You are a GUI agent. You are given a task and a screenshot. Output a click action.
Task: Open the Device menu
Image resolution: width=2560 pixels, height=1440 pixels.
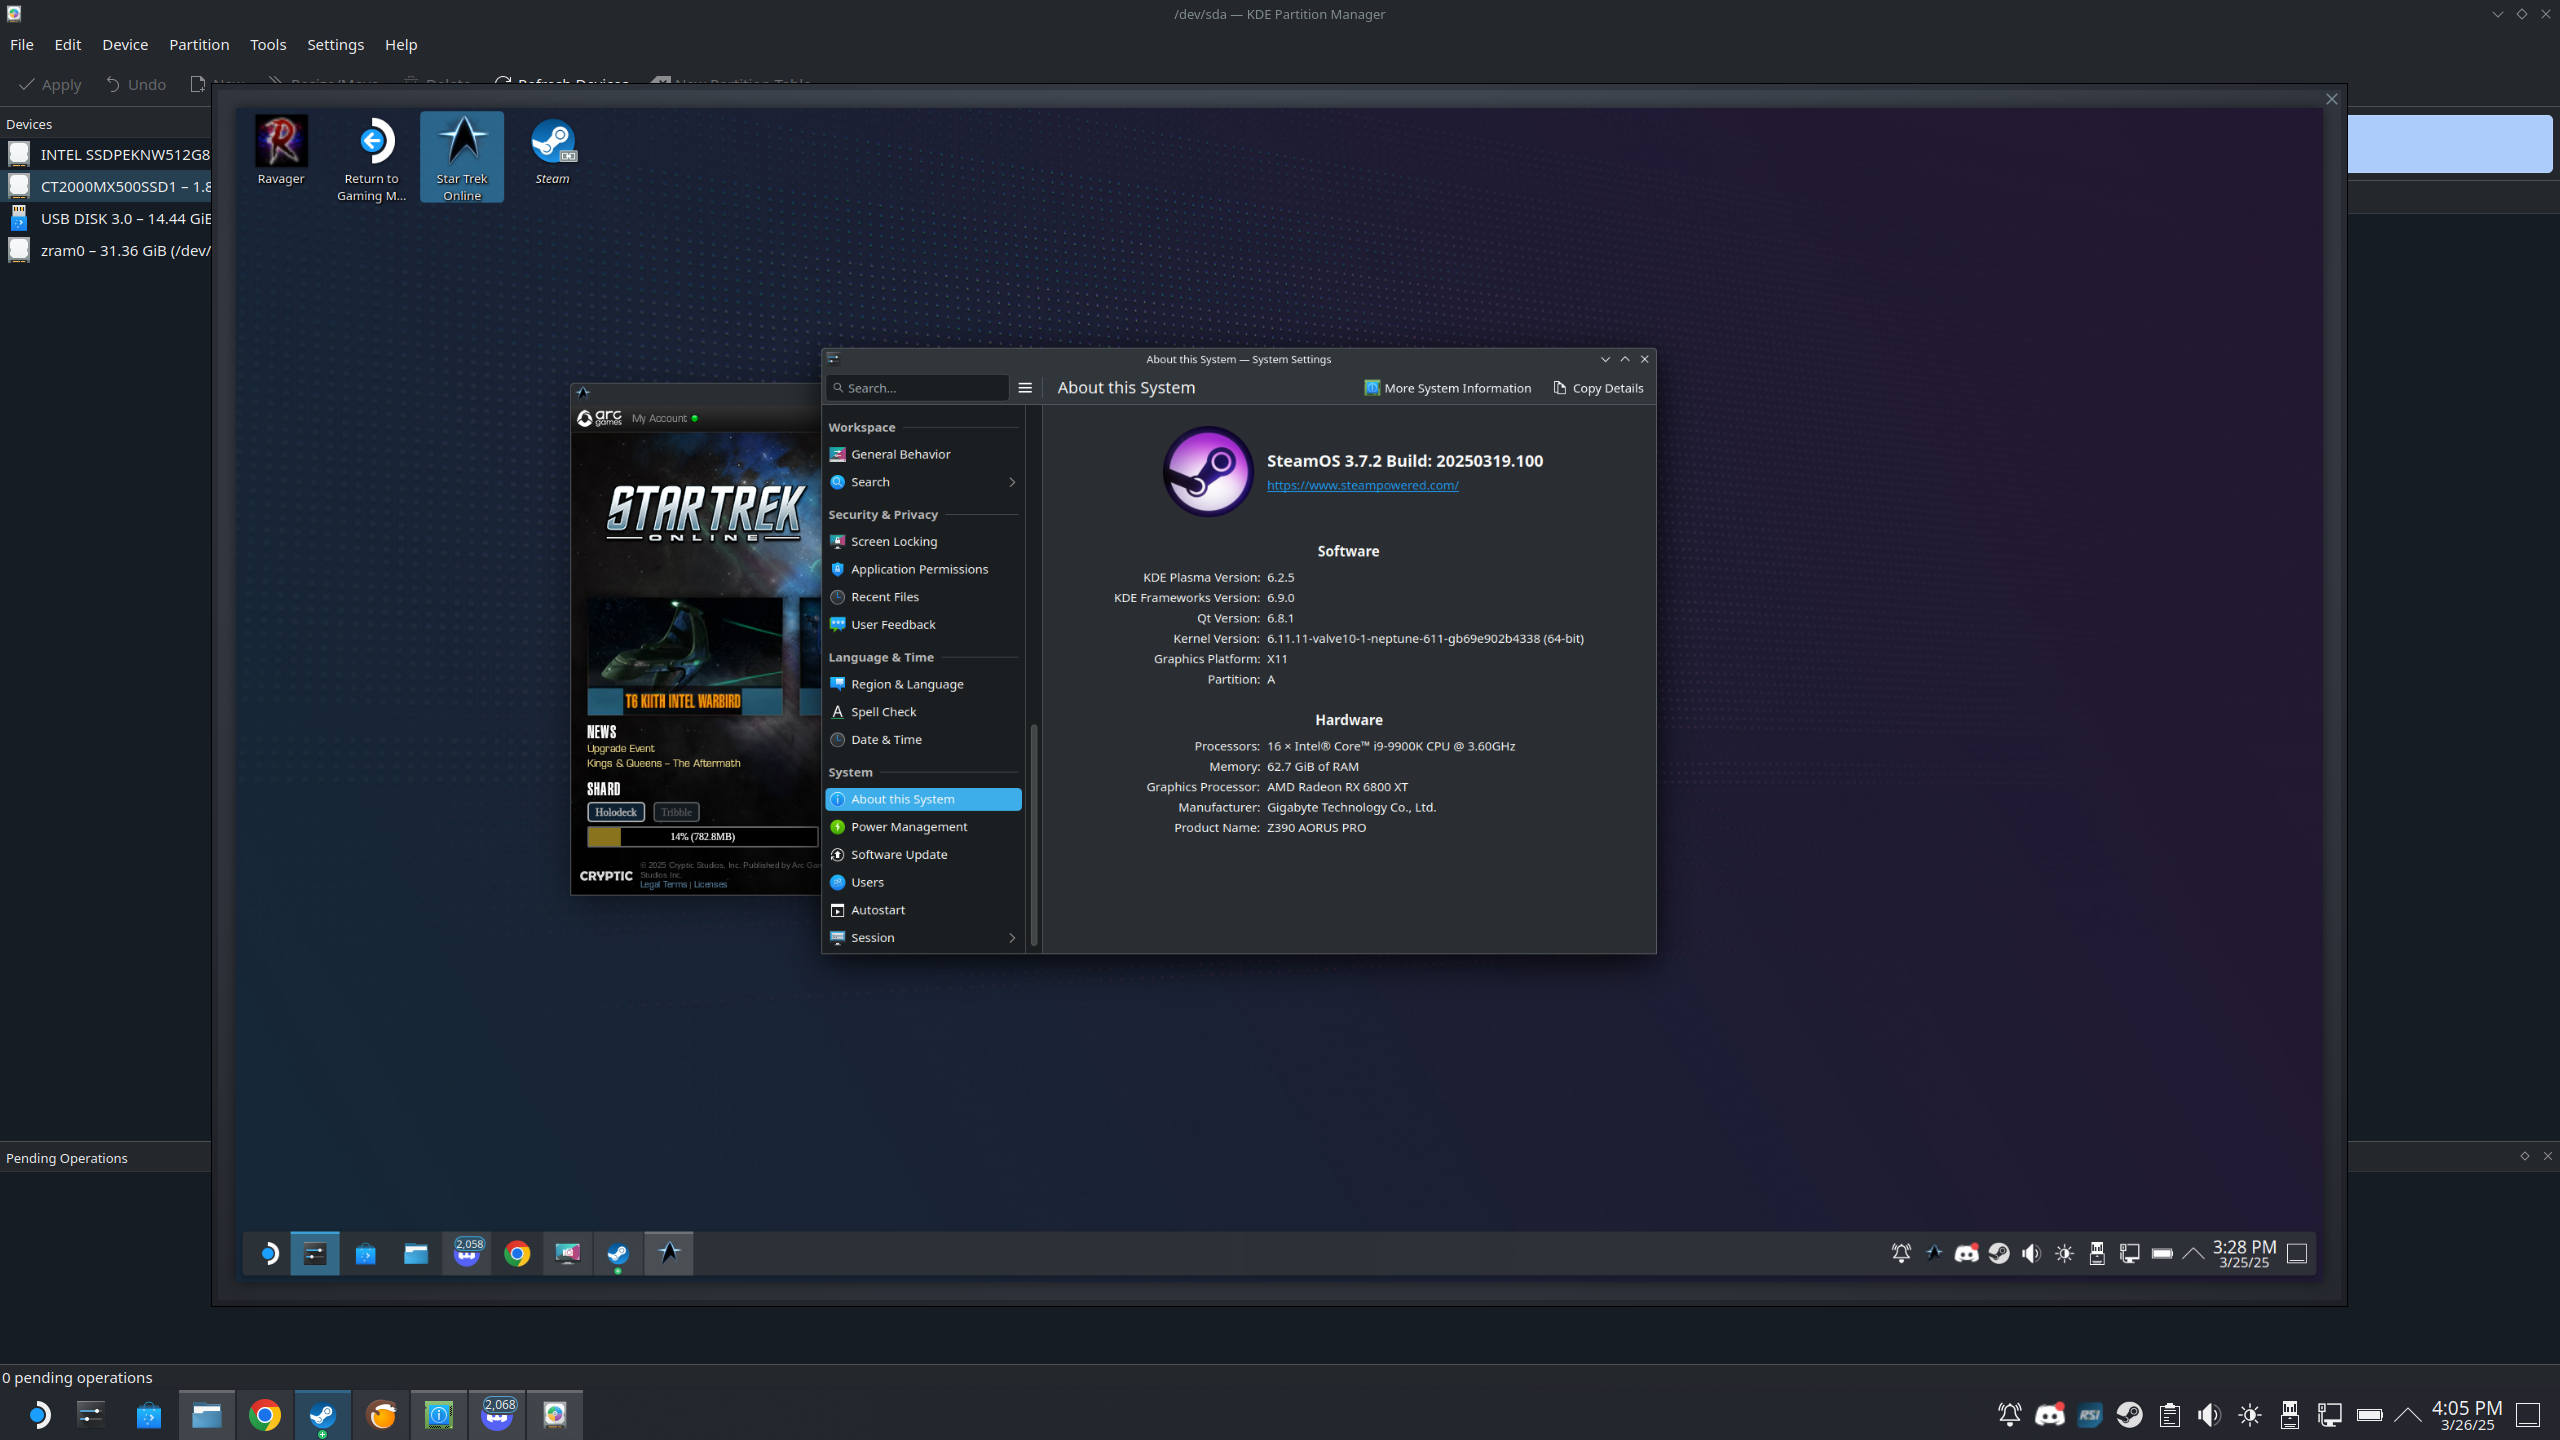tap(125, 45)
